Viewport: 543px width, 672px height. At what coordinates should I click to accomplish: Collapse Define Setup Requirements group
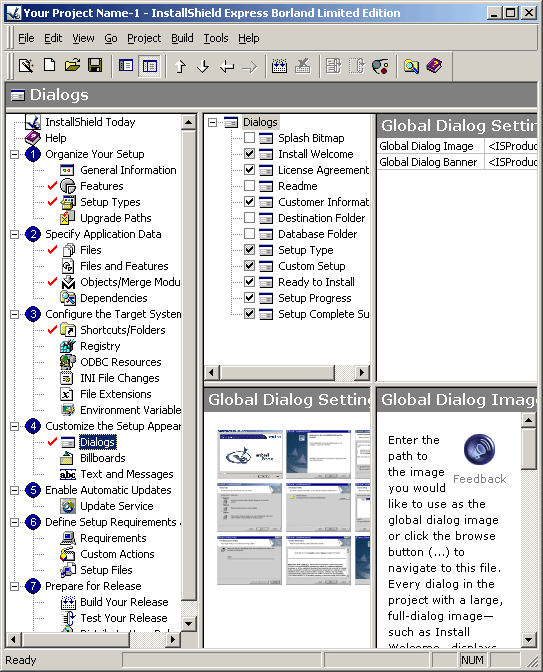click(x=15, y=522)
